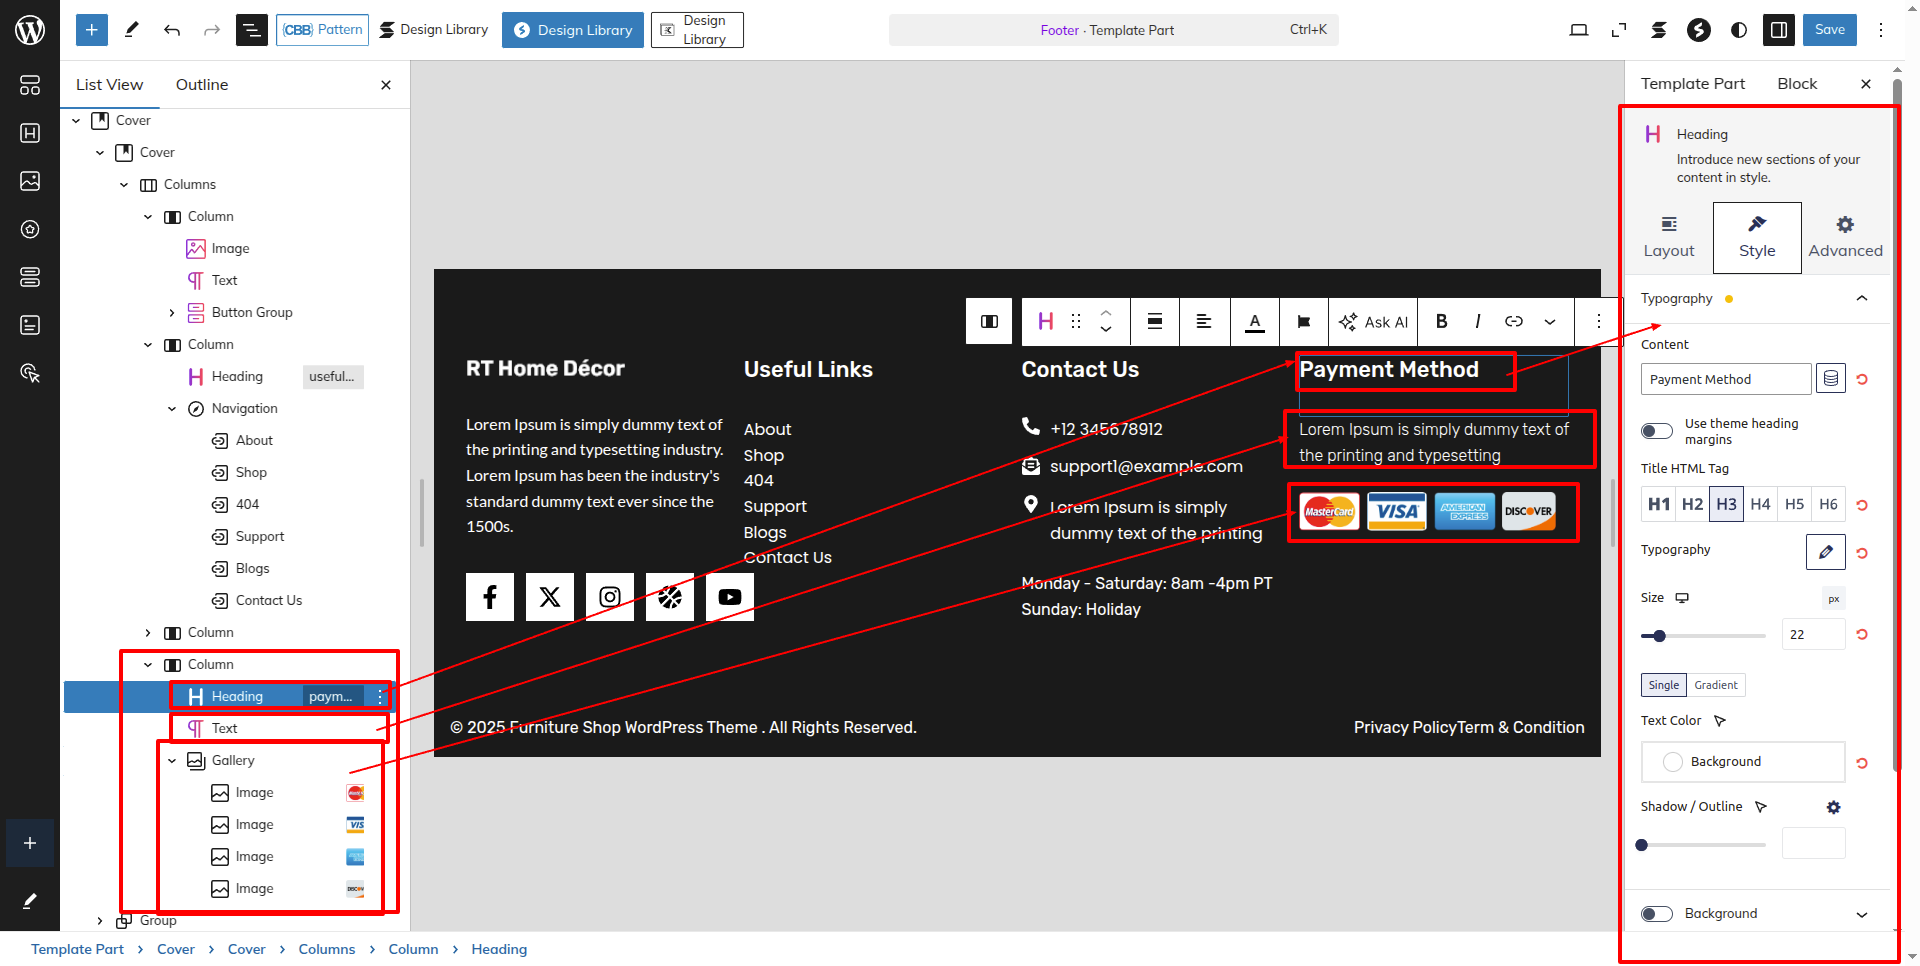Open the text alignment control in toolbar
This screenshot has height=966, width=1920.
1204,321
